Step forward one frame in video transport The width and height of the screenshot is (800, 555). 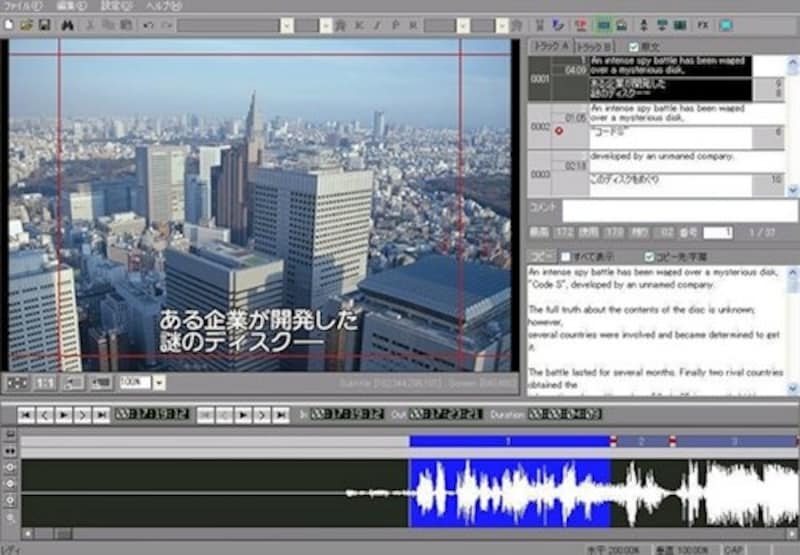coord(82,415)
